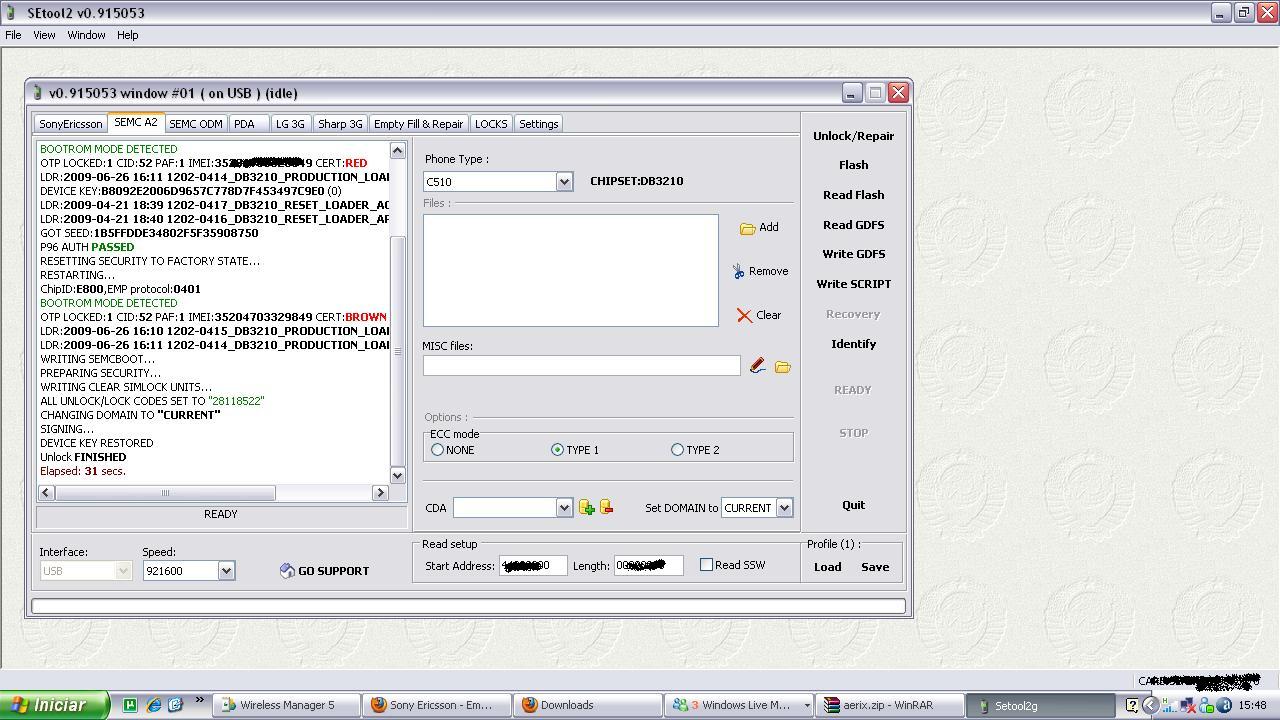Expand hidden system tray icons arrow
The width and height of the screenshot is (1280, 720).
pyautogui.click(x=1150, y=705)
